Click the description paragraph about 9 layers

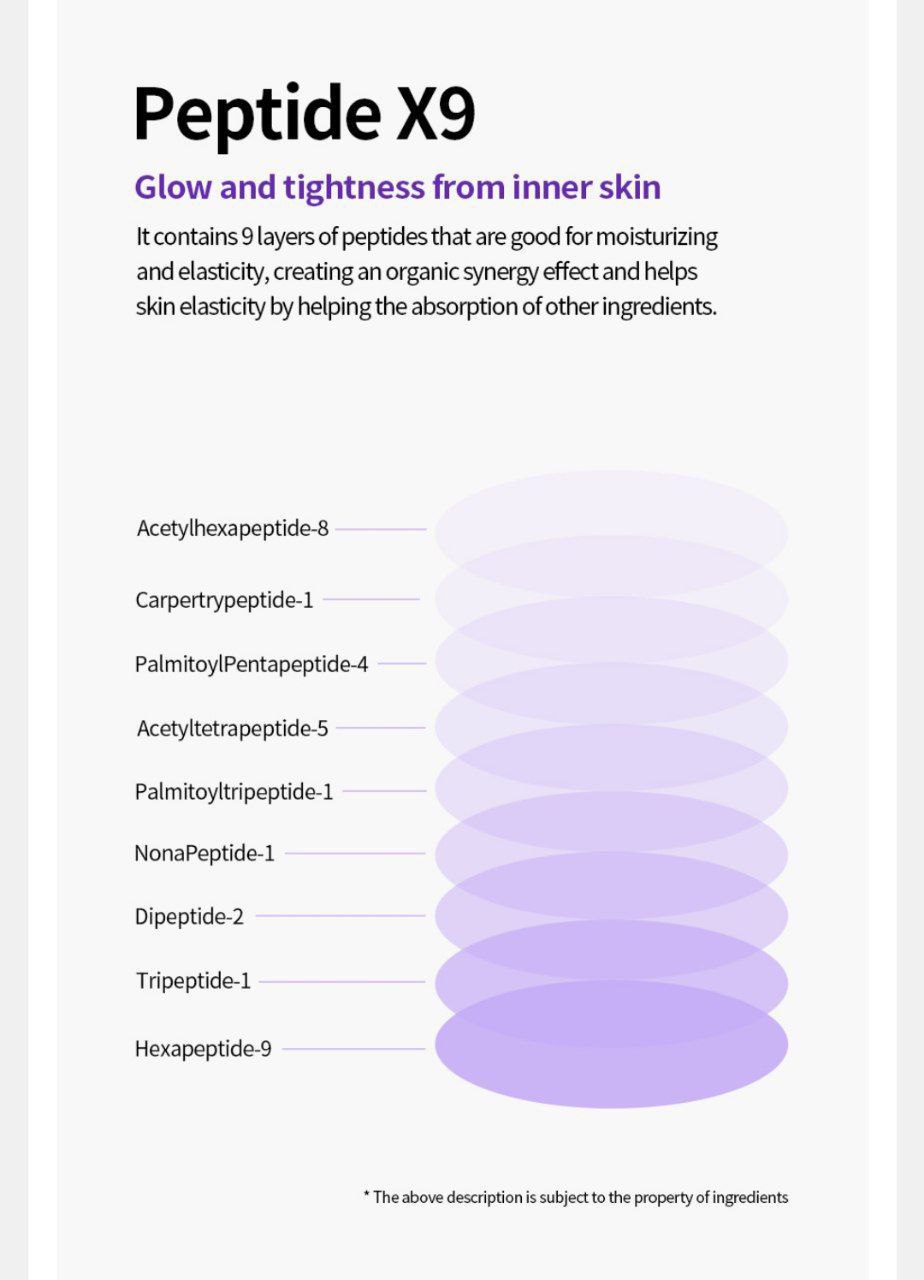pyautogui.click(x=426, y=272)
